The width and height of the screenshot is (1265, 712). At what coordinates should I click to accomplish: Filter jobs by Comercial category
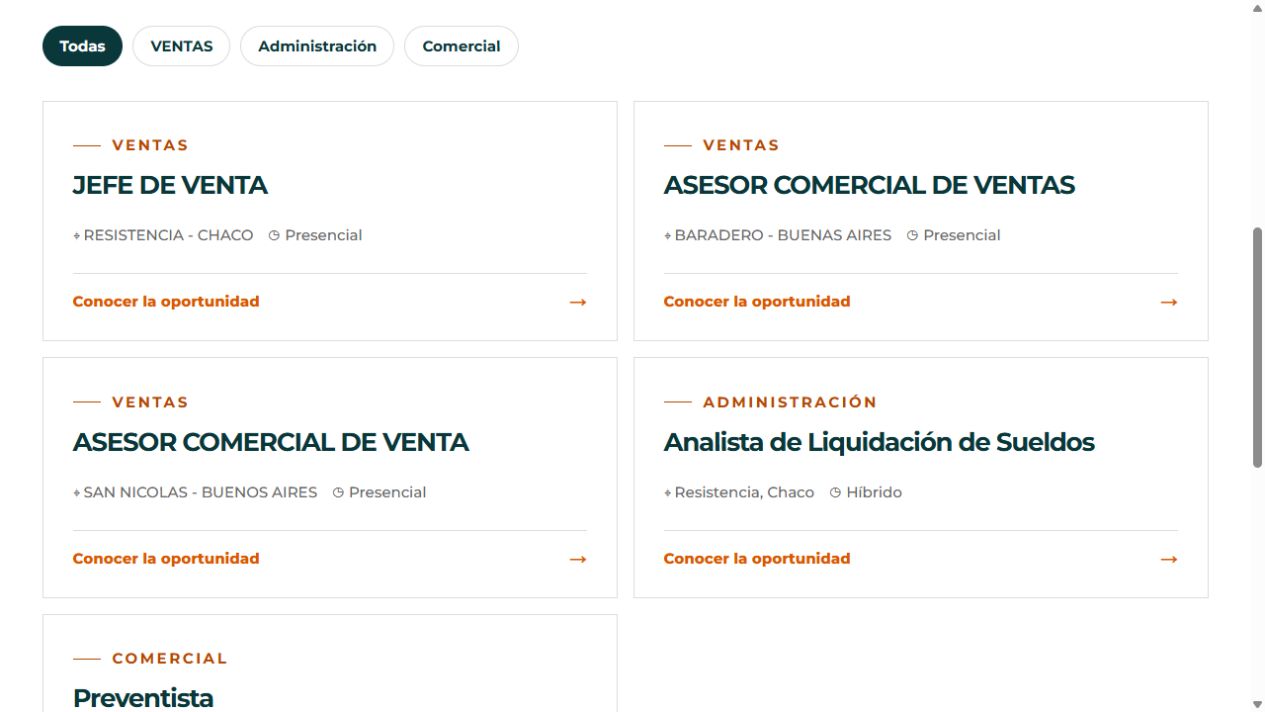461,46
